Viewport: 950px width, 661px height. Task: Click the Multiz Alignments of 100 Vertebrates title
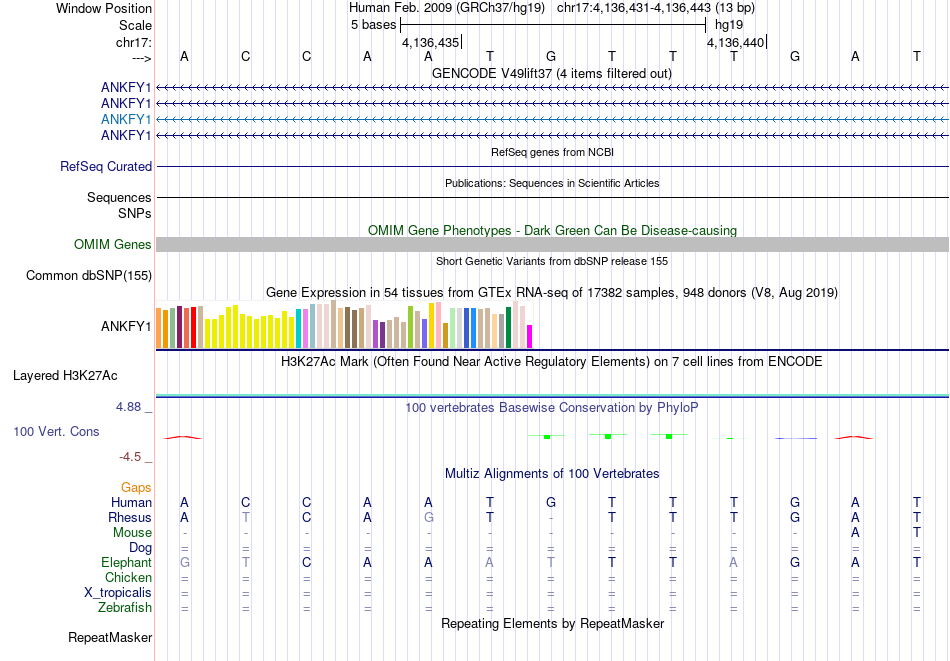pos(552,474)
